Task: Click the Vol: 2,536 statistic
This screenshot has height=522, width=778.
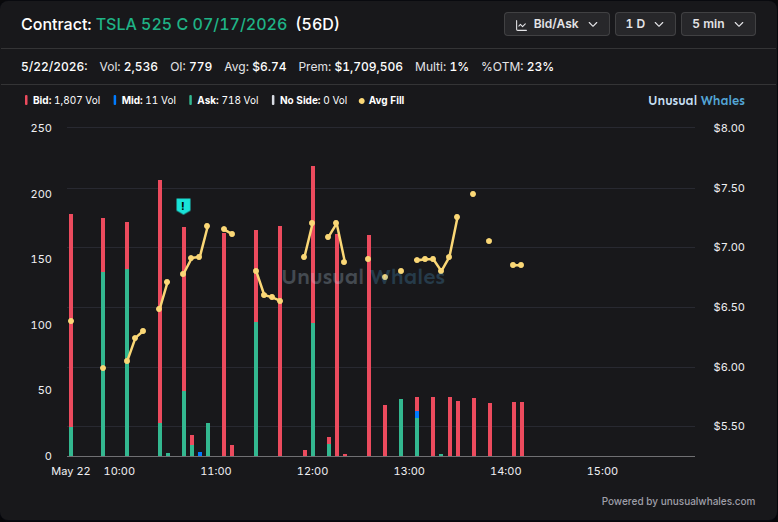Action: [x=129, y=66]
